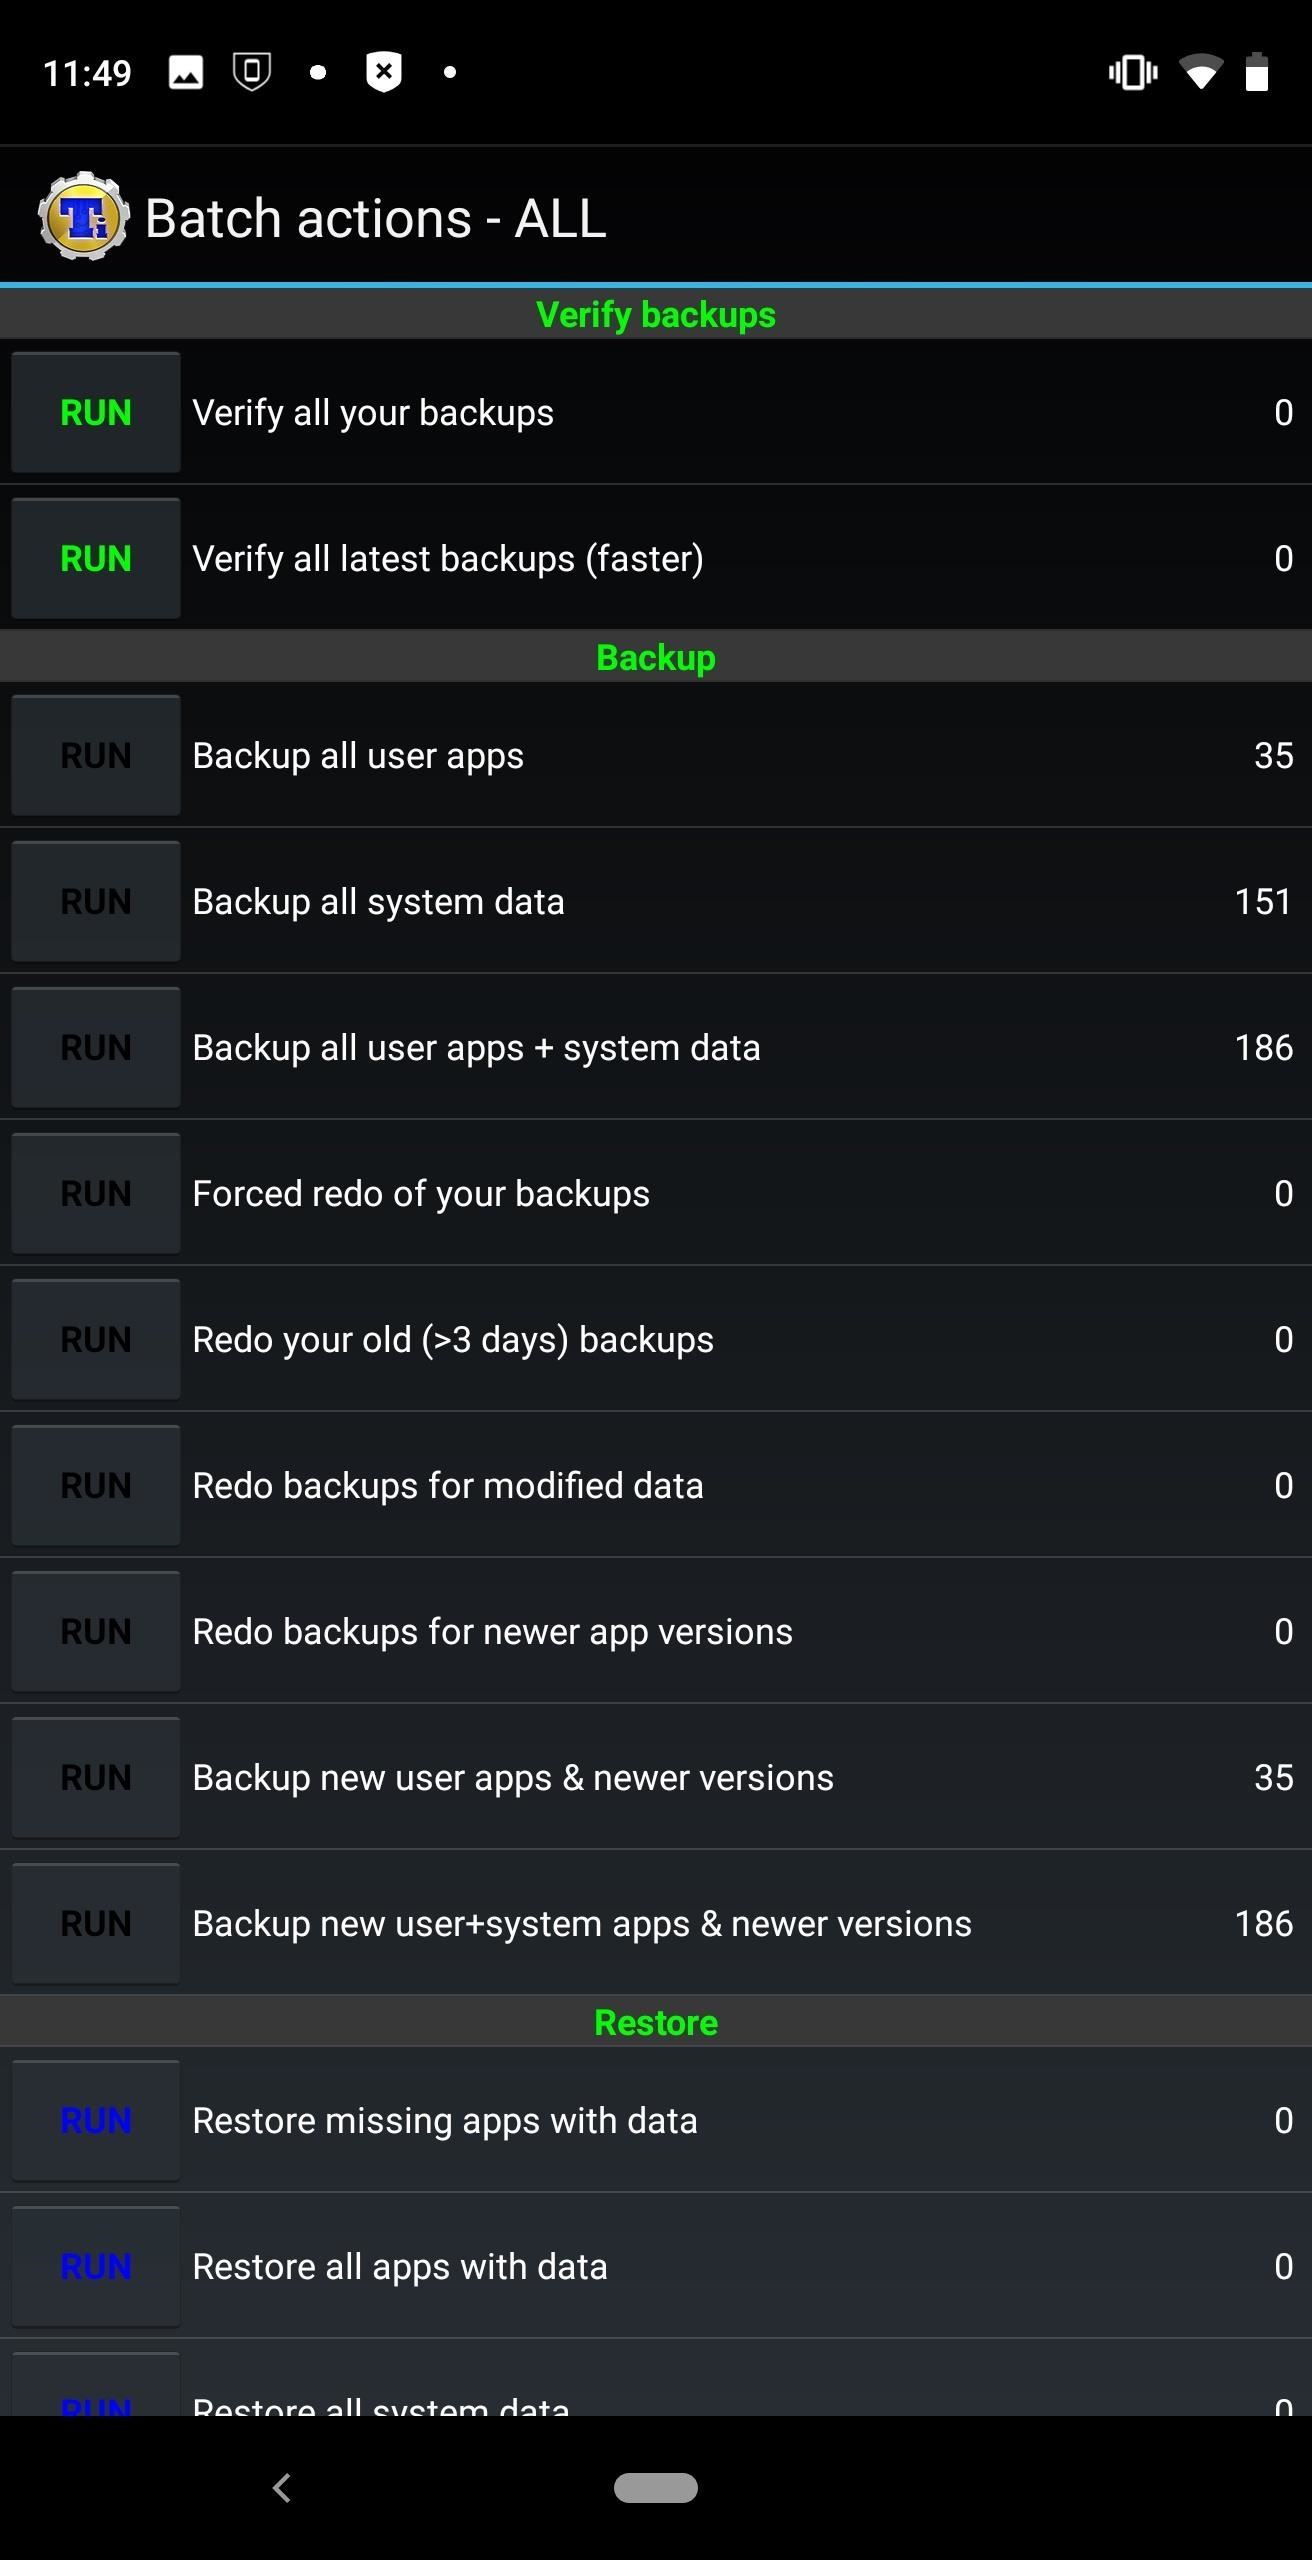Tap the Restore section header
The height and width of the screenshot is (2560, 1312).
click(656, 2022)
